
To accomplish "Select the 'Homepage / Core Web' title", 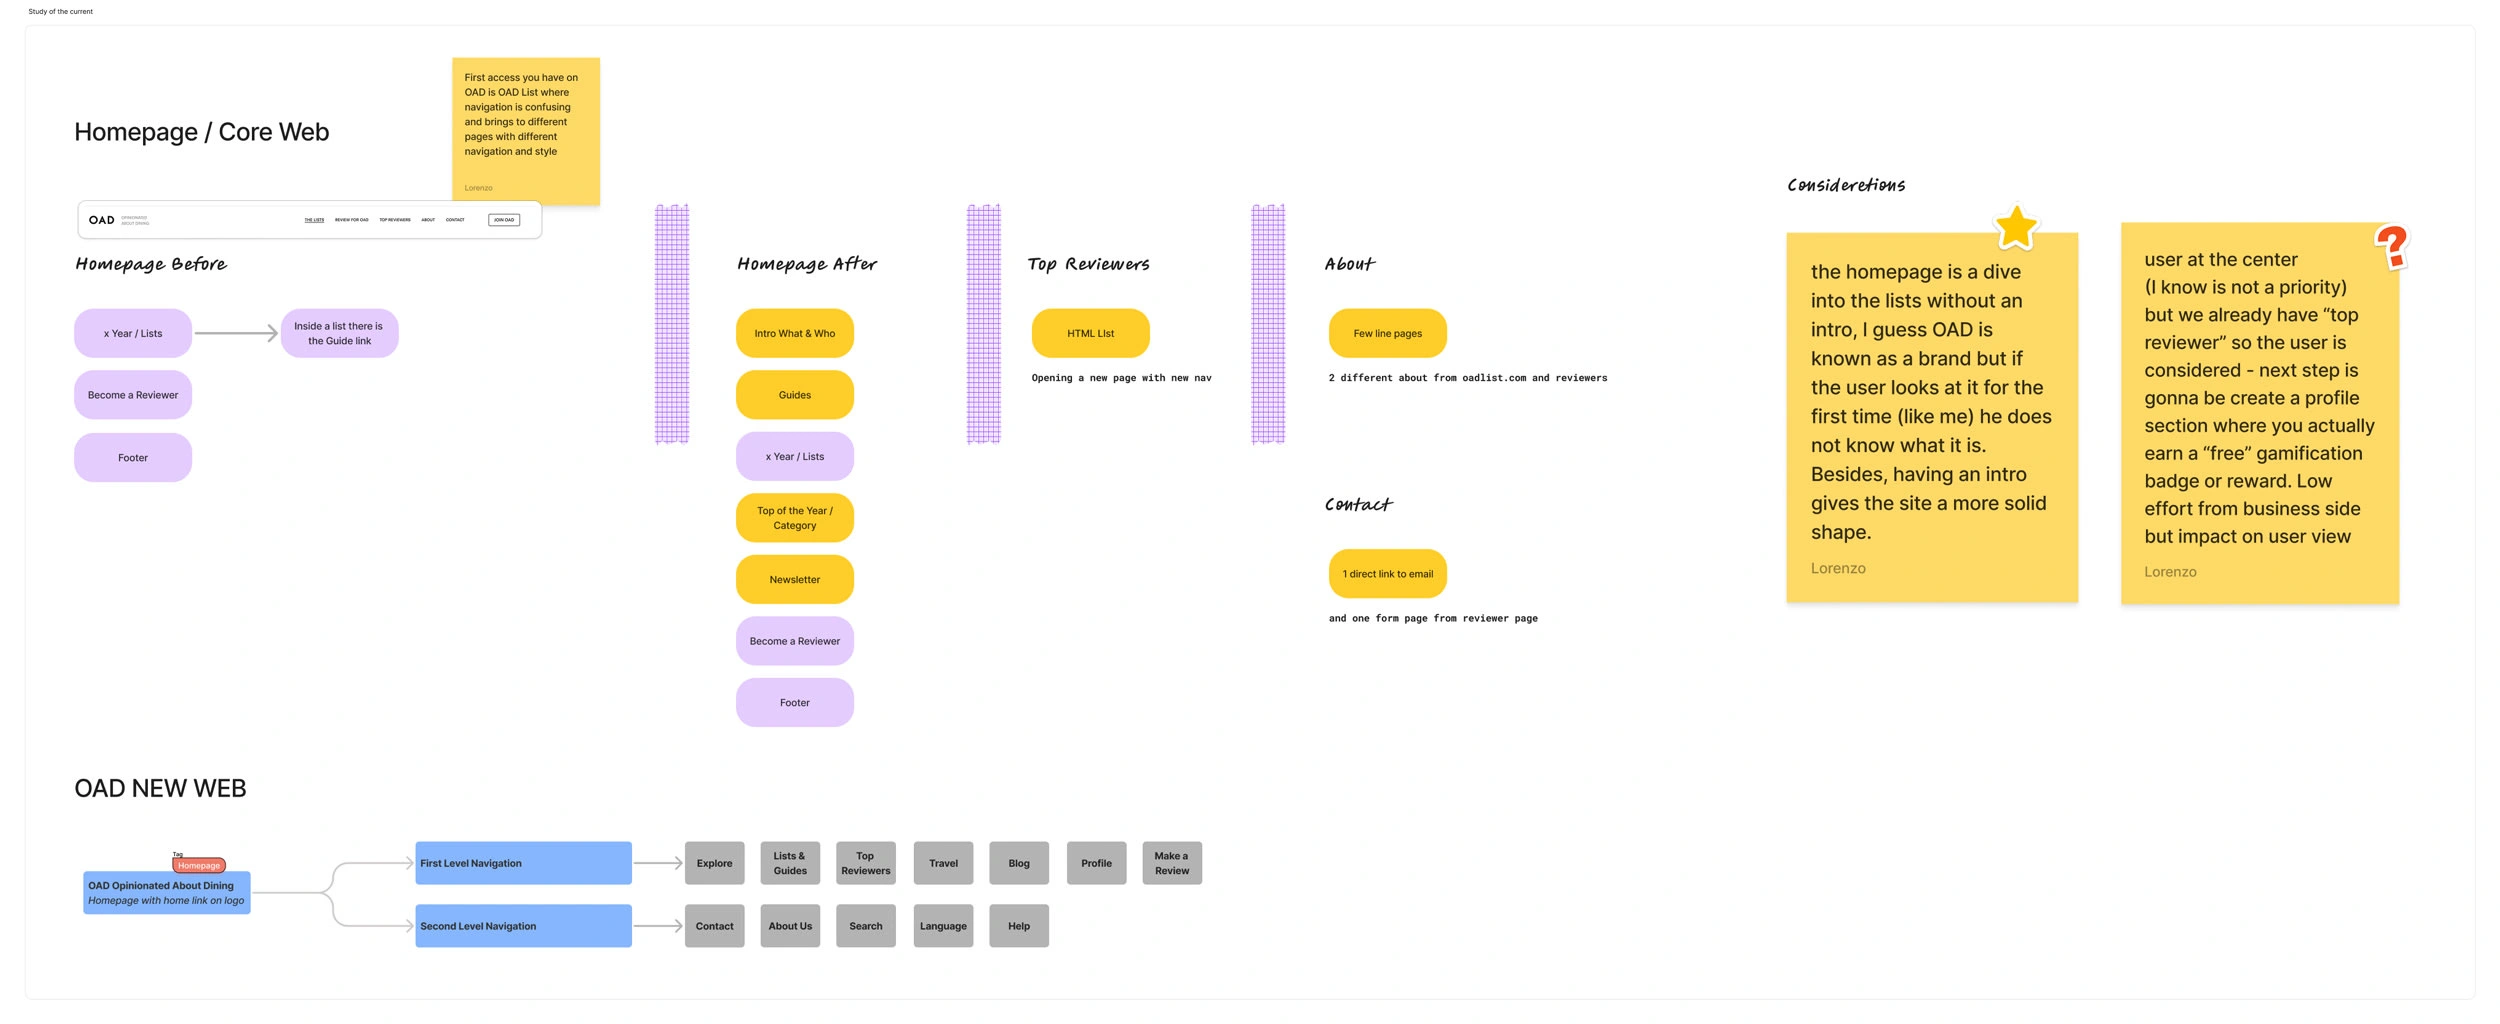I will click(x=202, y=132).
